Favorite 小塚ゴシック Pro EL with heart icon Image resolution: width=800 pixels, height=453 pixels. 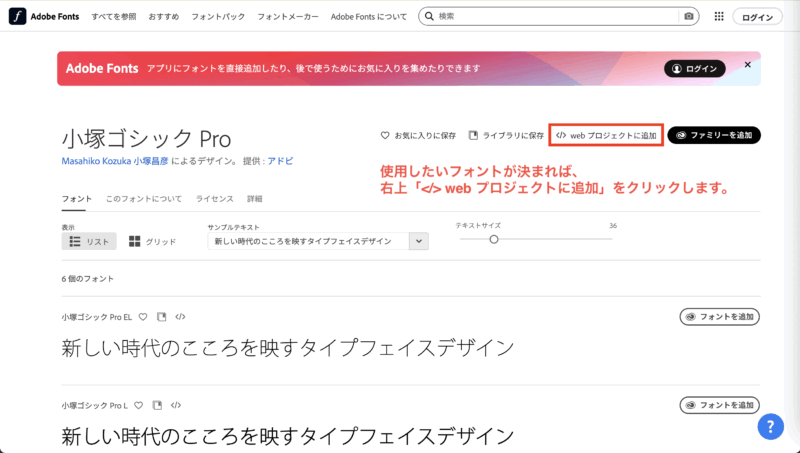pos(143,317)
